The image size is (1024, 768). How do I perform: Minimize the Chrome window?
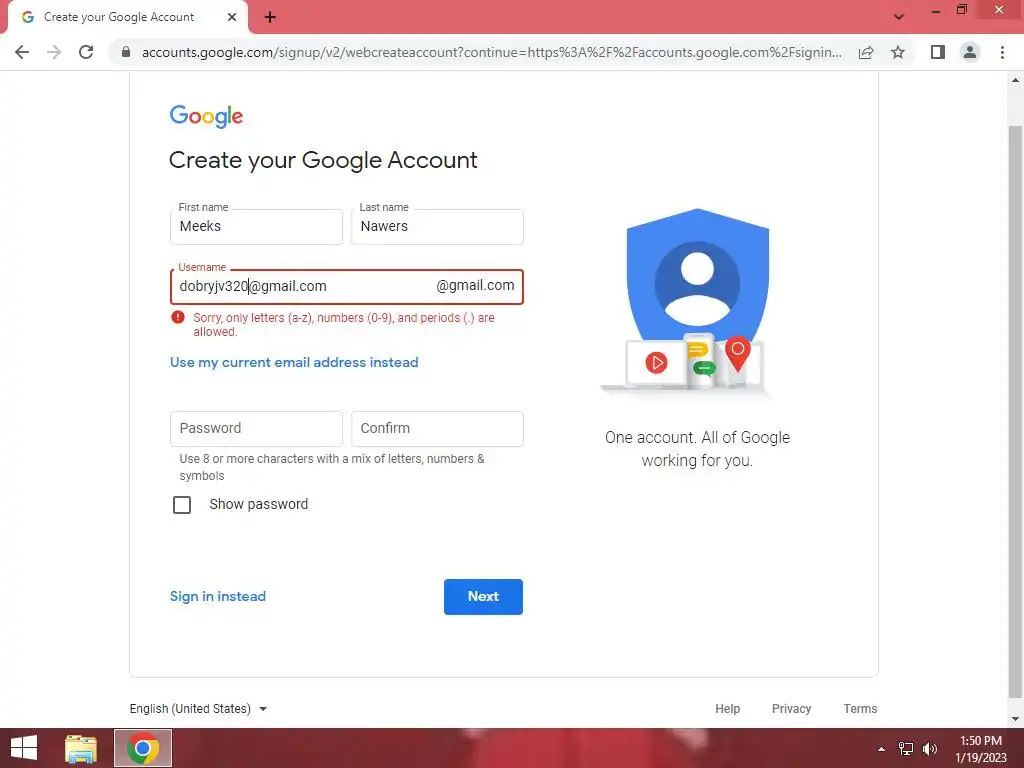click(x=936, y=10)
